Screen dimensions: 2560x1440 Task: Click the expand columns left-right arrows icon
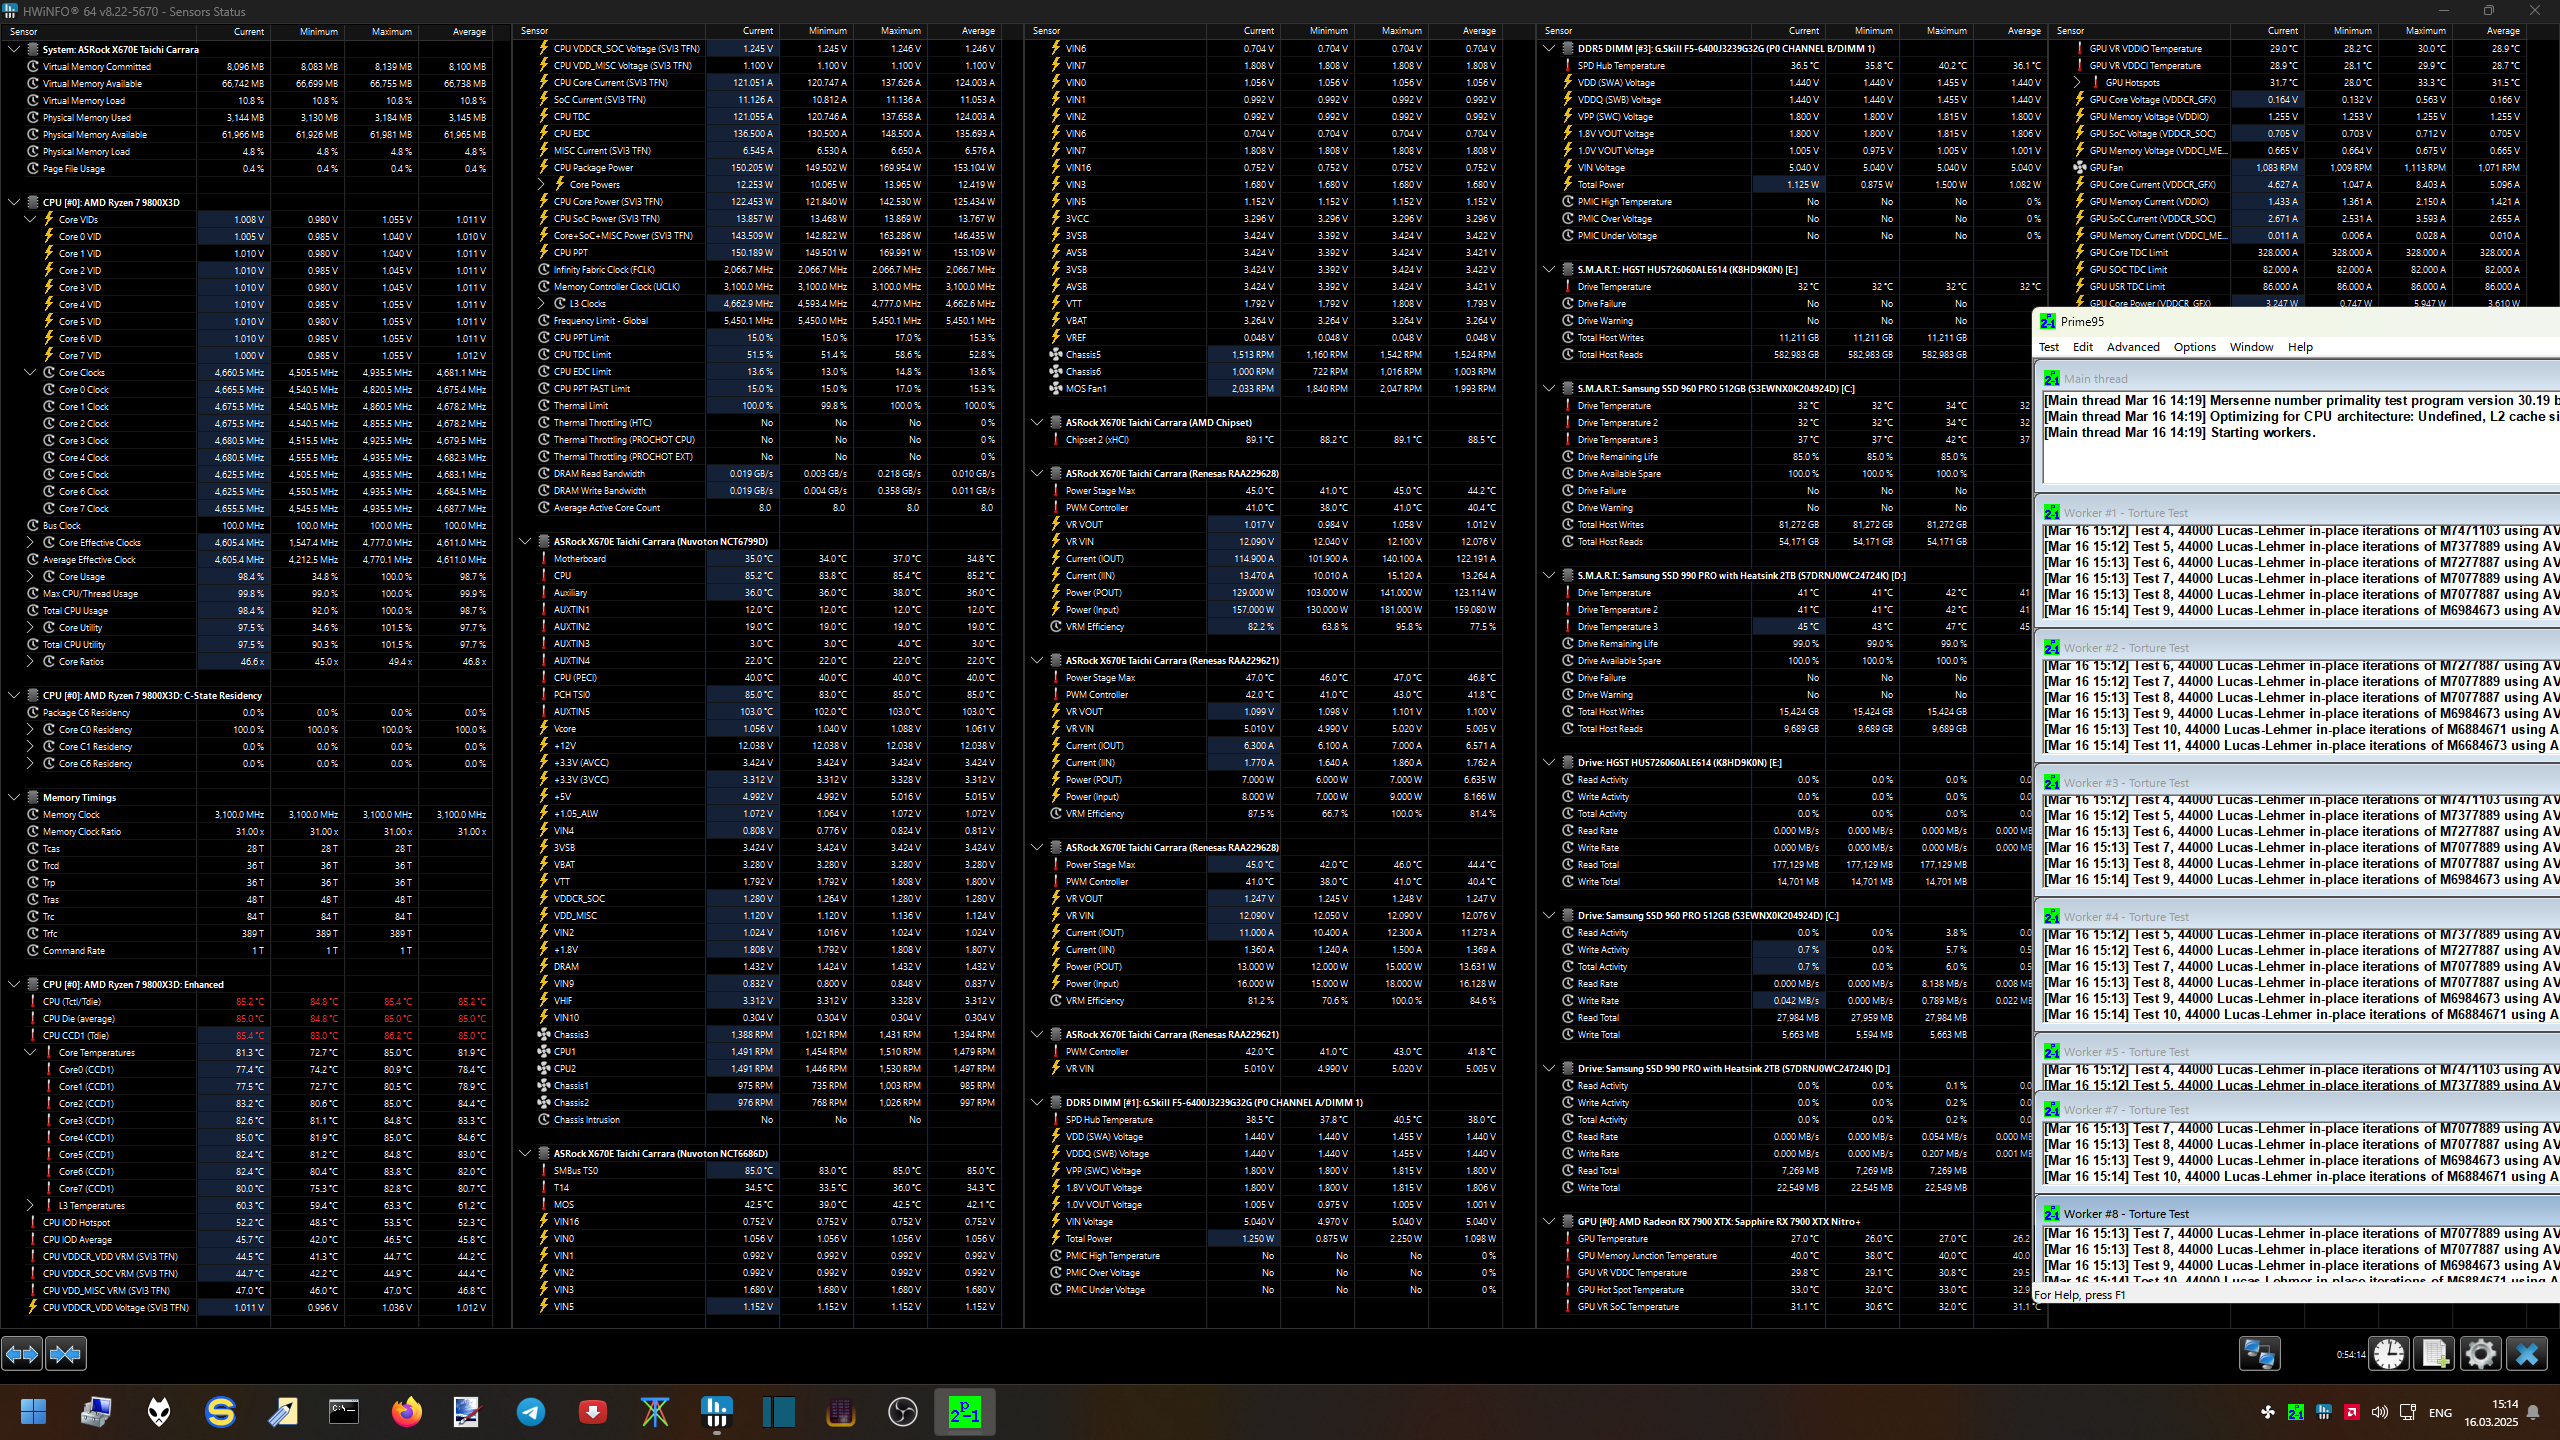click(22, 1354)
